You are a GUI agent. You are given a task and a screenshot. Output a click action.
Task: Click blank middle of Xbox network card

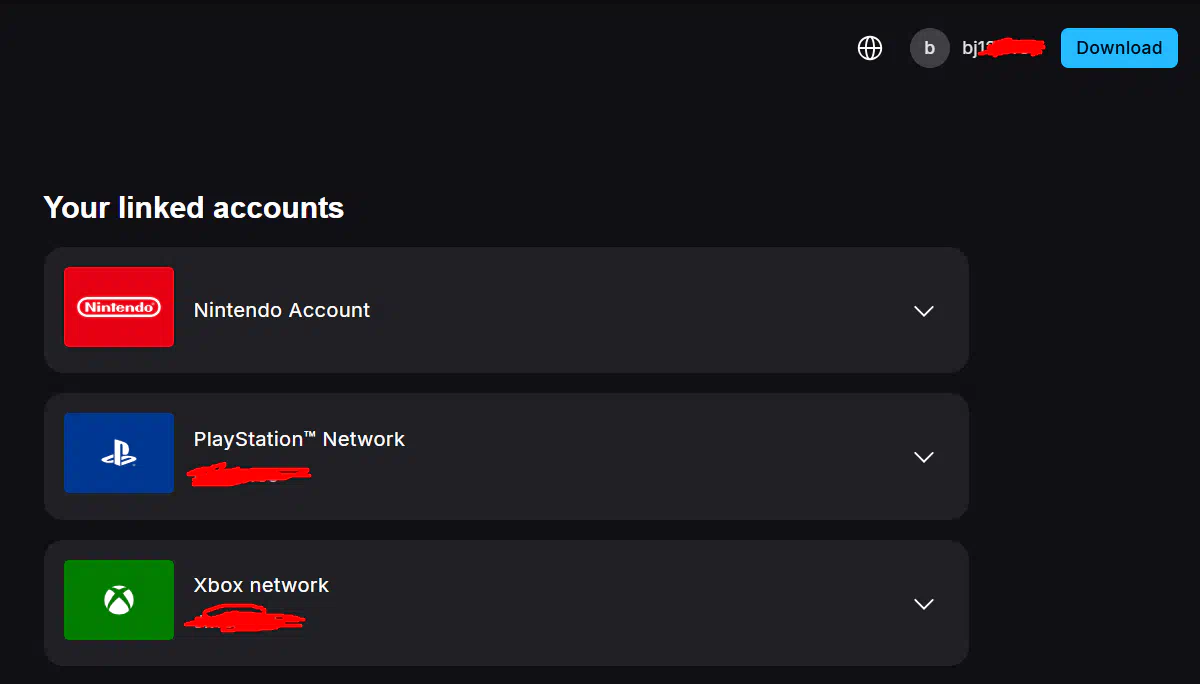[x=620, y=604]
